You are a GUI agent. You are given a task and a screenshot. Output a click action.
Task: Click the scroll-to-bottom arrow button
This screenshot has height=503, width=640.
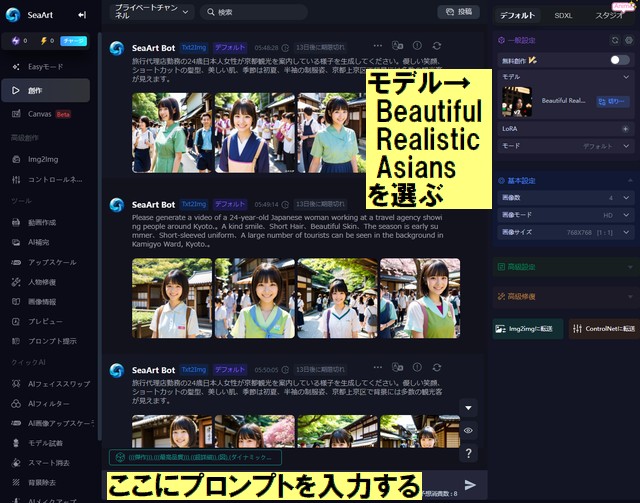point(469,408)
